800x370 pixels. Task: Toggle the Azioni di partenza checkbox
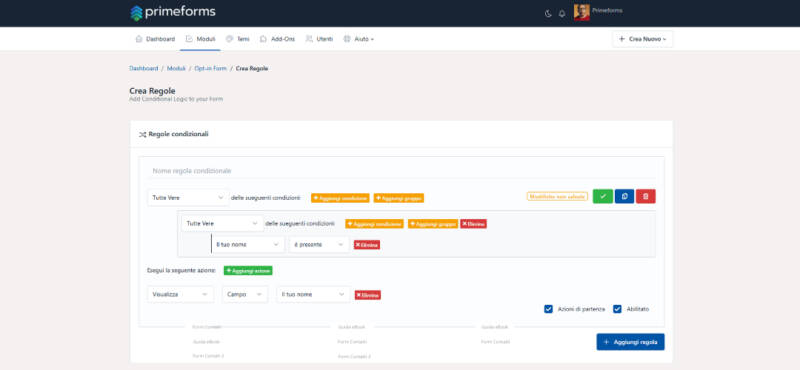pyautogui.click(x=548, y=309)
